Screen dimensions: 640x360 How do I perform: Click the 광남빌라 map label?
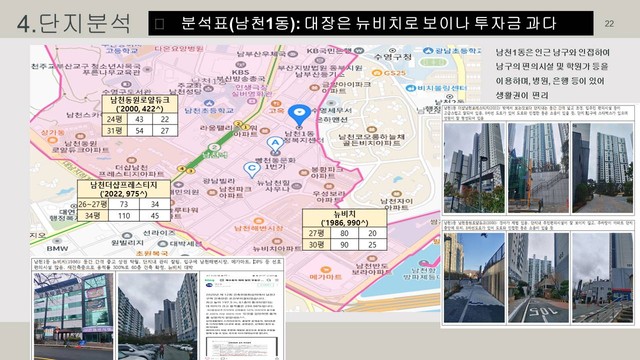point(219,180)
